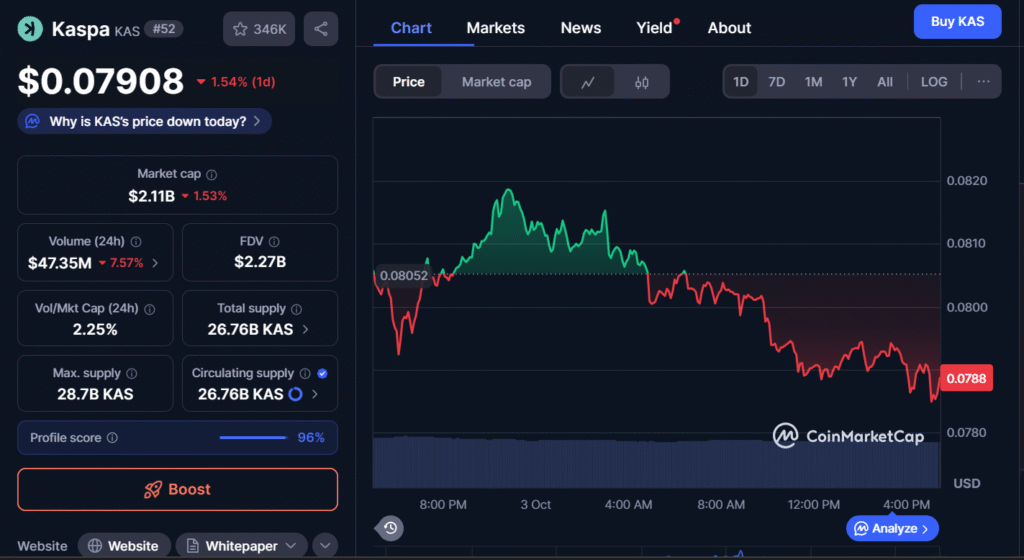Open the Markets tab
Screen dimensions: 1024x560
tap(495, 28)
